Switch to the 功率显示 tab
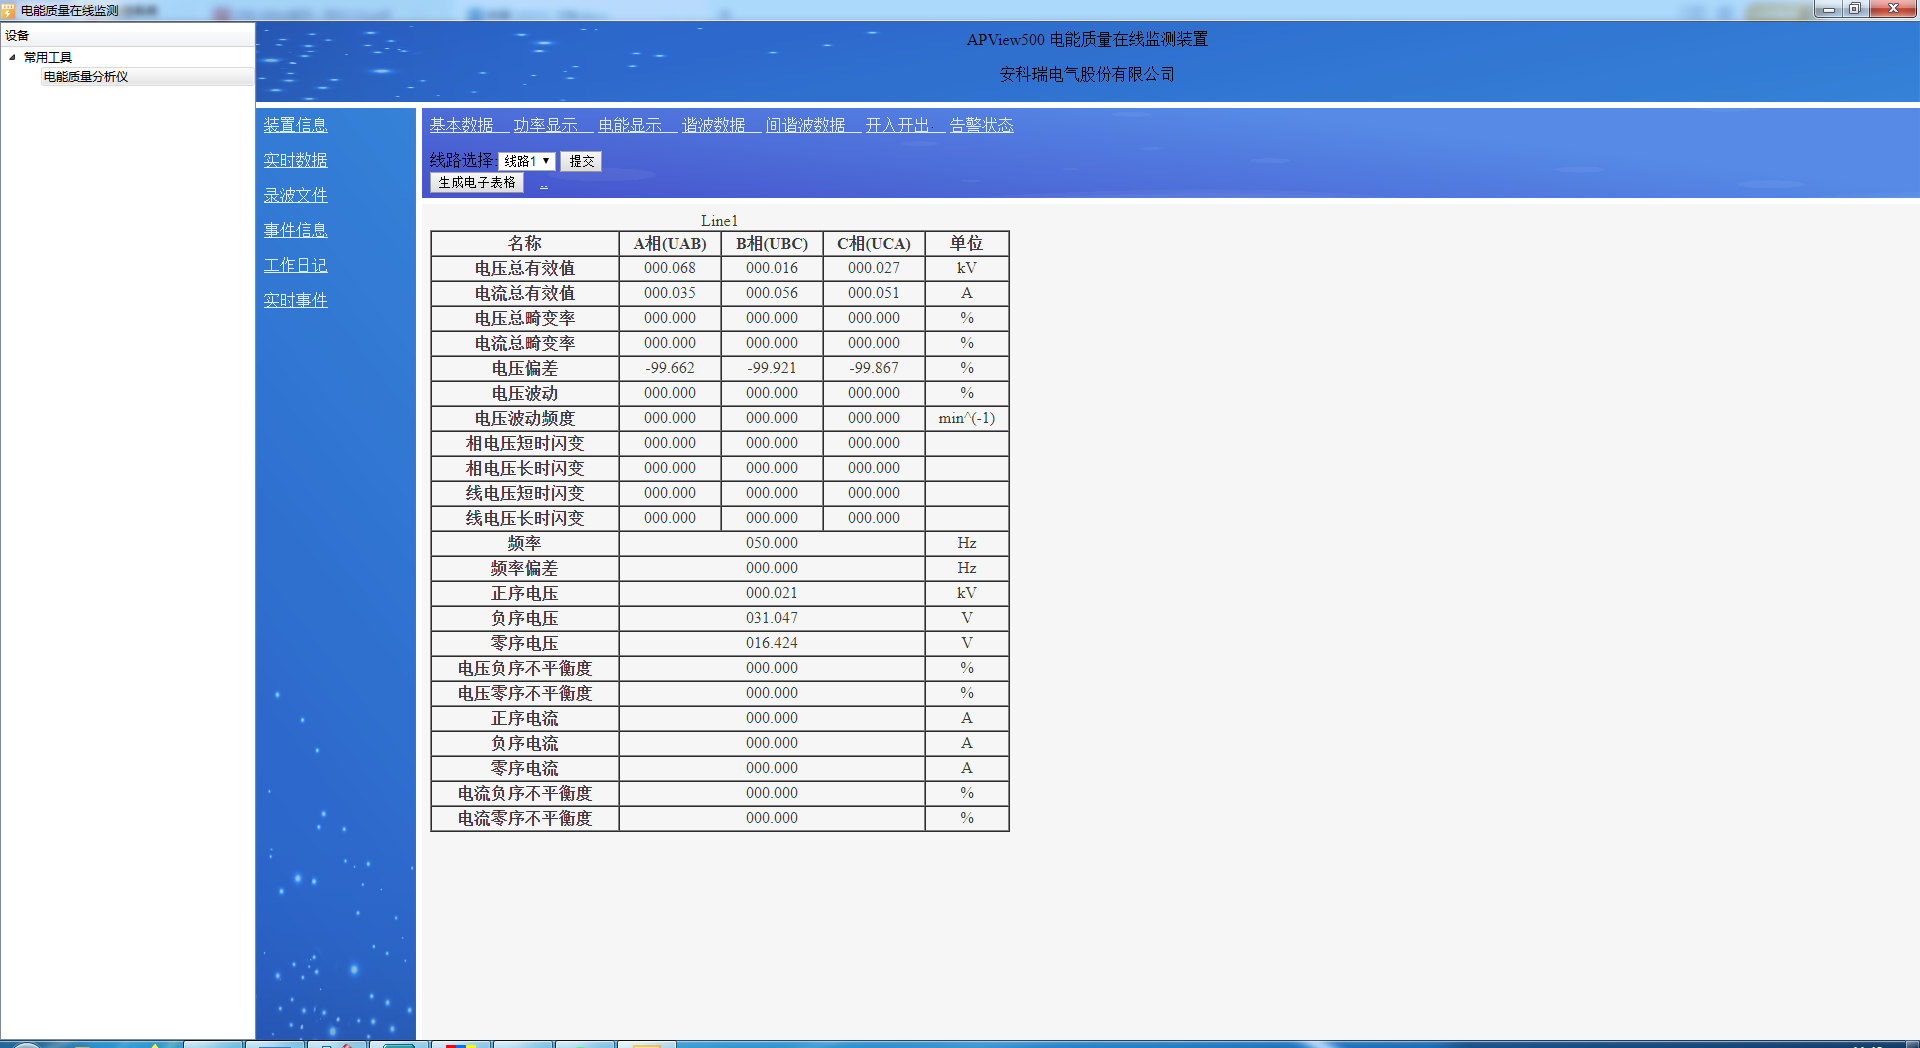The image size is (1920, 1048). click(x=545, y=125)
